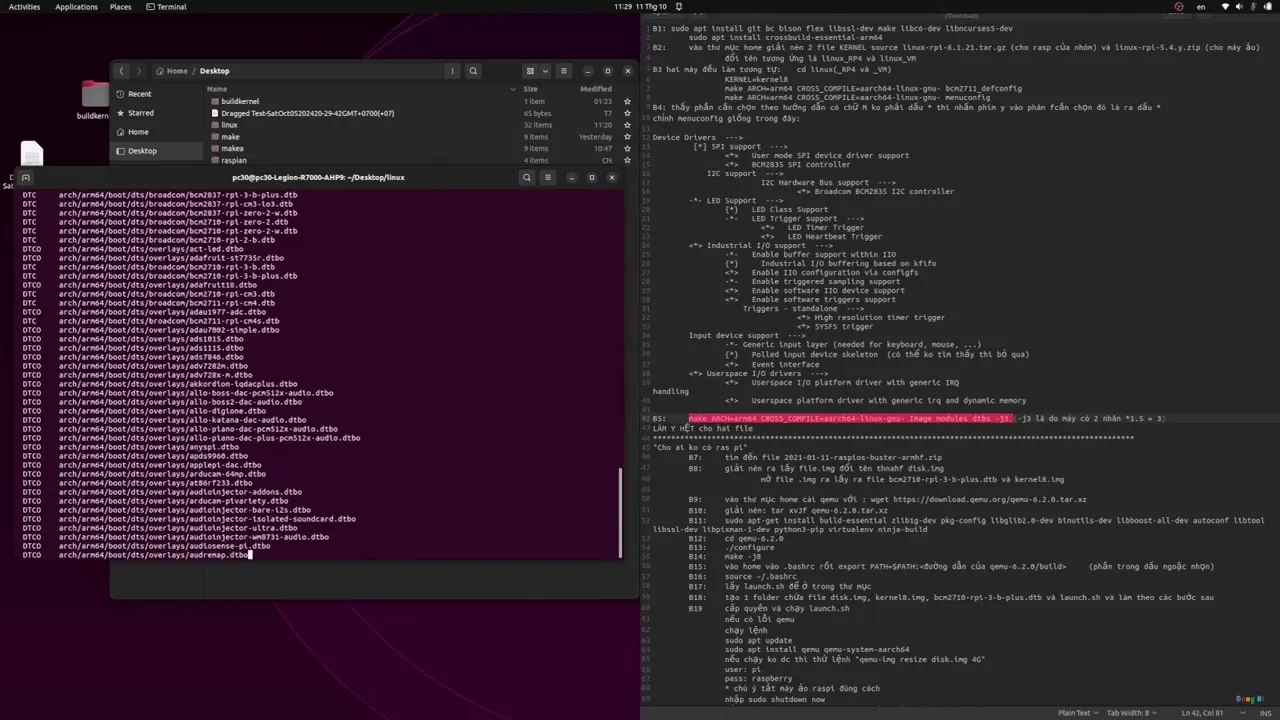Select the Dragged Text file row
The height and width of the screenshot is (720, 1280).
coord(420,113)
